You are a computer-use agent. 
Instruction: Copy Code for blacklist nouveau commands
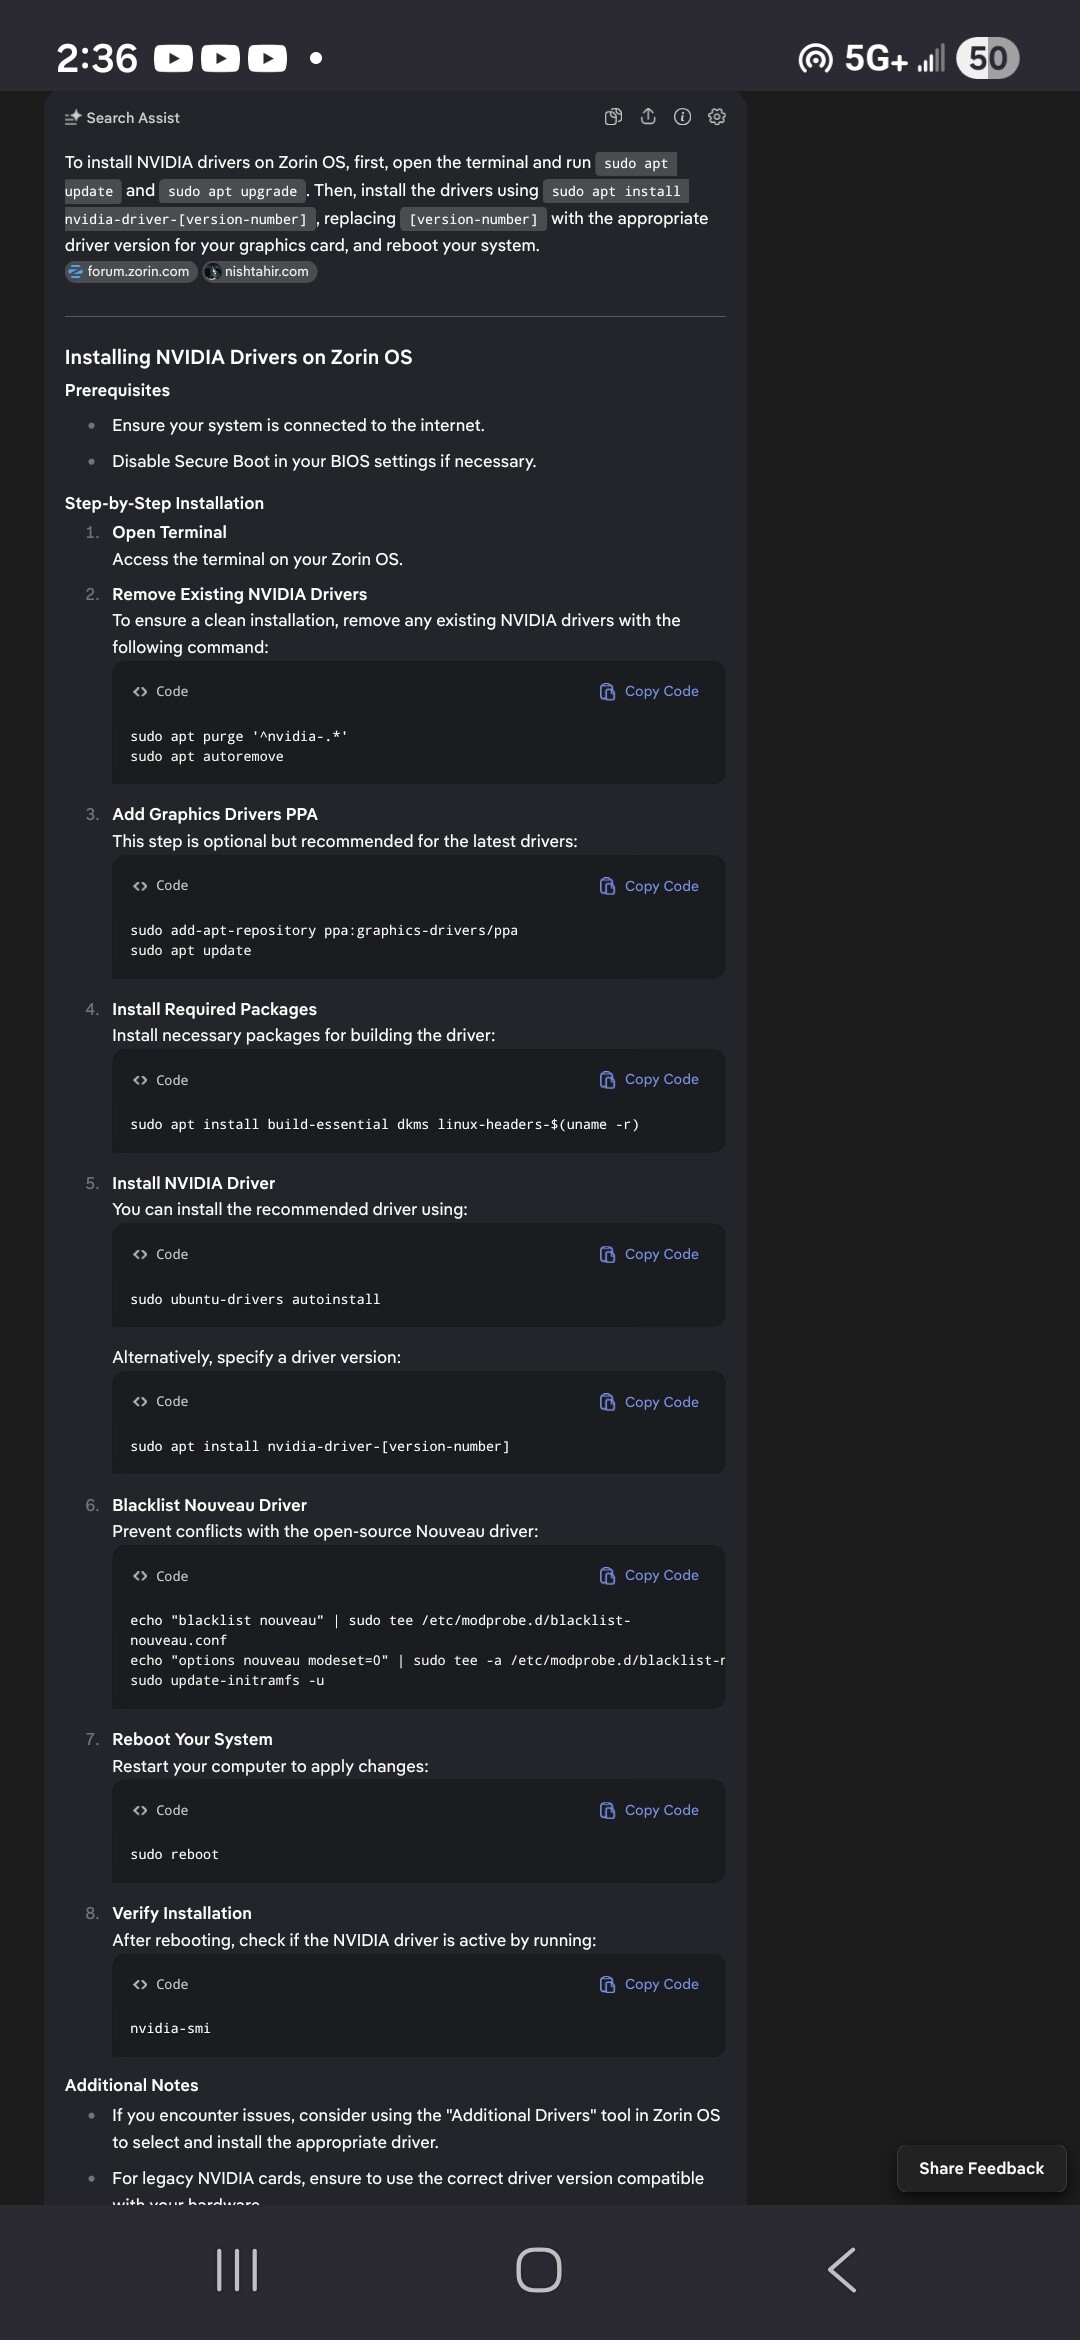(649, 1575)
